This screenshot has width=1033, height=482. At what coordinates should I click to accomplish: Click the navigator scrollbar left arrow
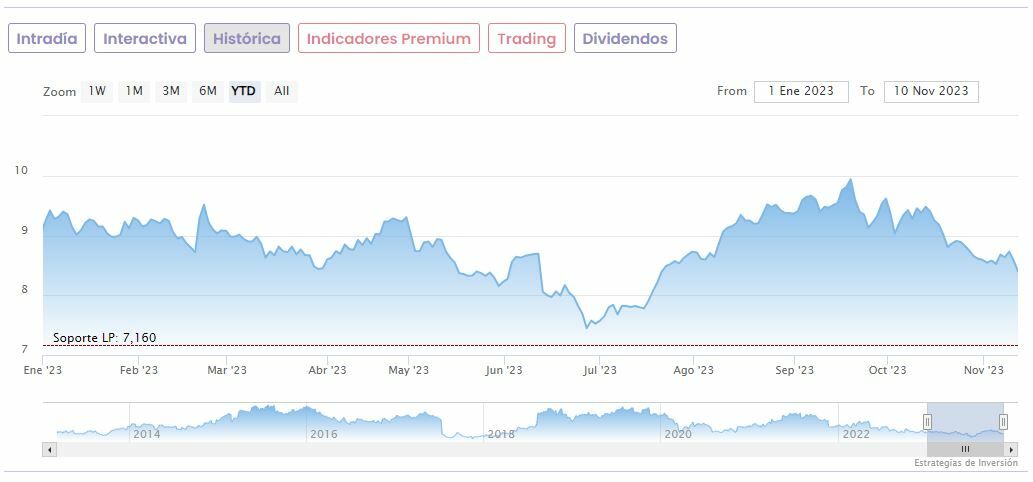point(48,450)
